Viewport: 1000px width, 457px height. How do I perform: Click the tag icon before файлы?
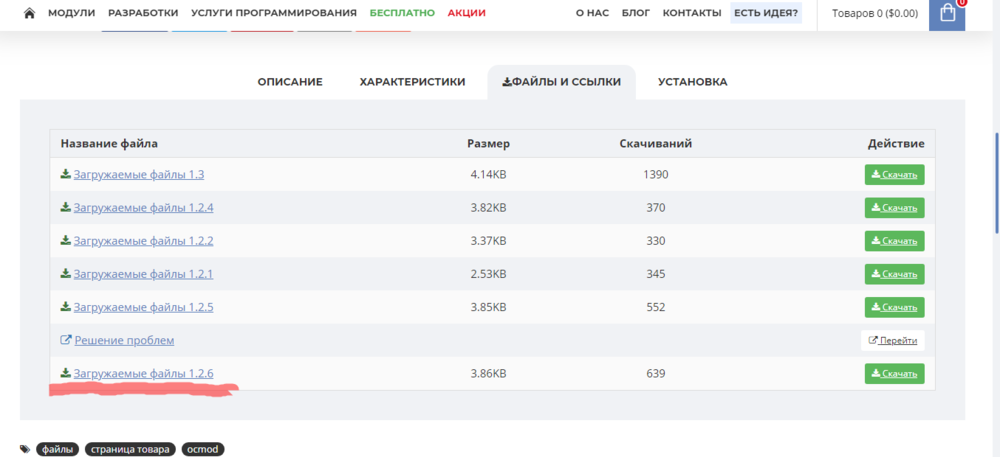25,450
